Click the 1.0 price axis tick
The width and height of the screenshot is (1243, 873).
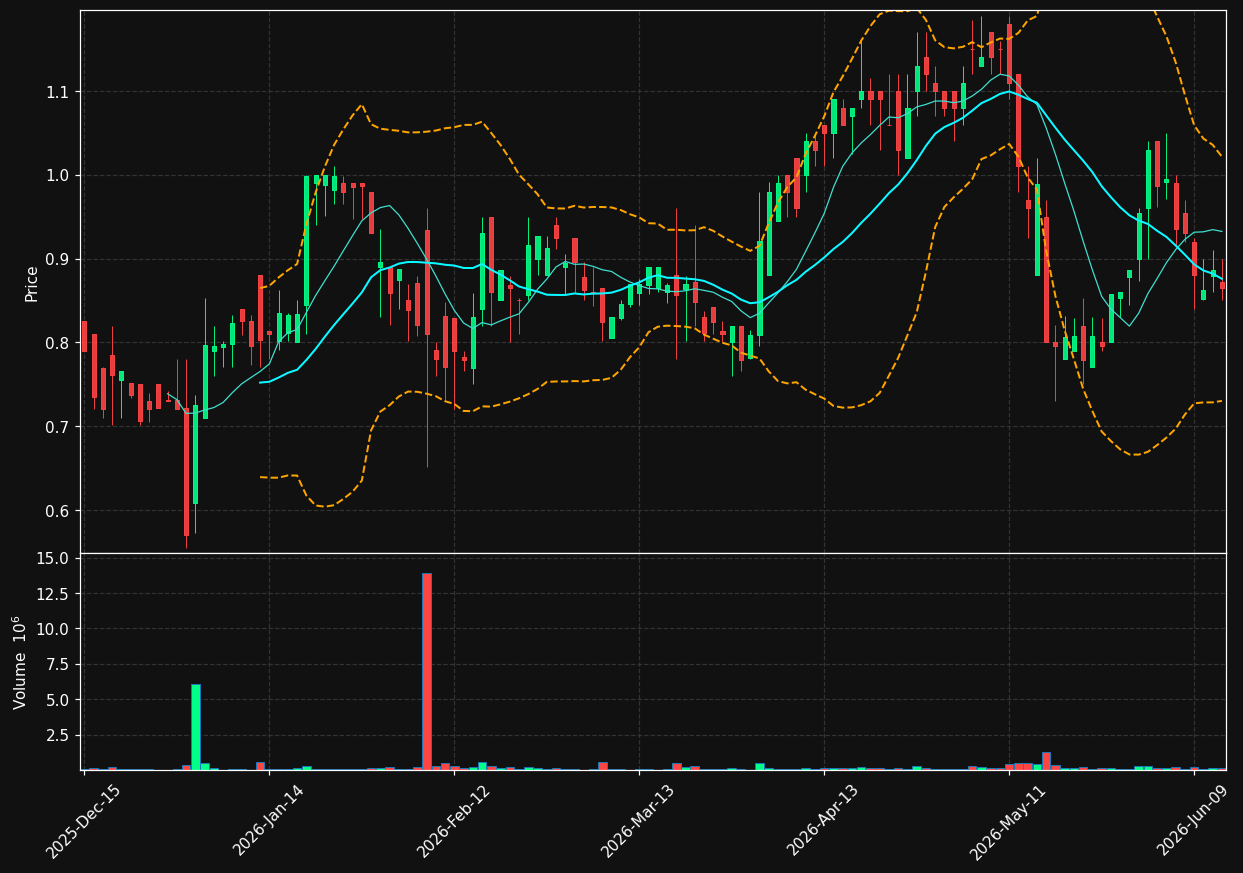click(60, 176)
